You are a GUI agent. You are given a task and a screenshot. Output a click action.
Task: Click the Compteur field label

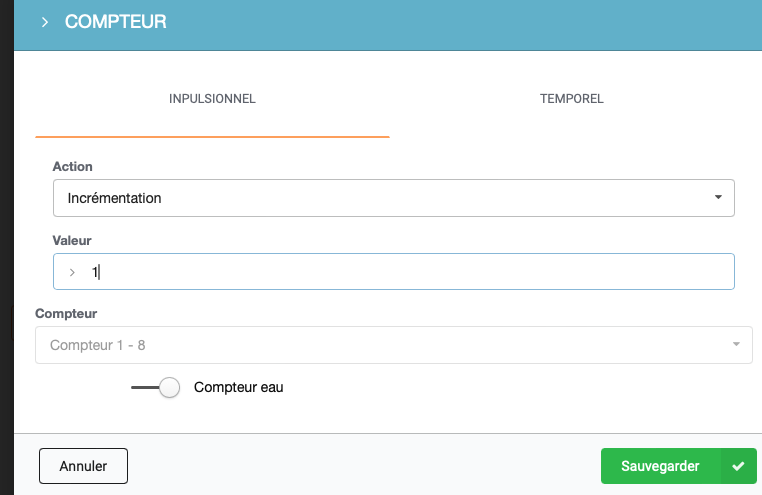pyautogui.click(x=66, y=314)
